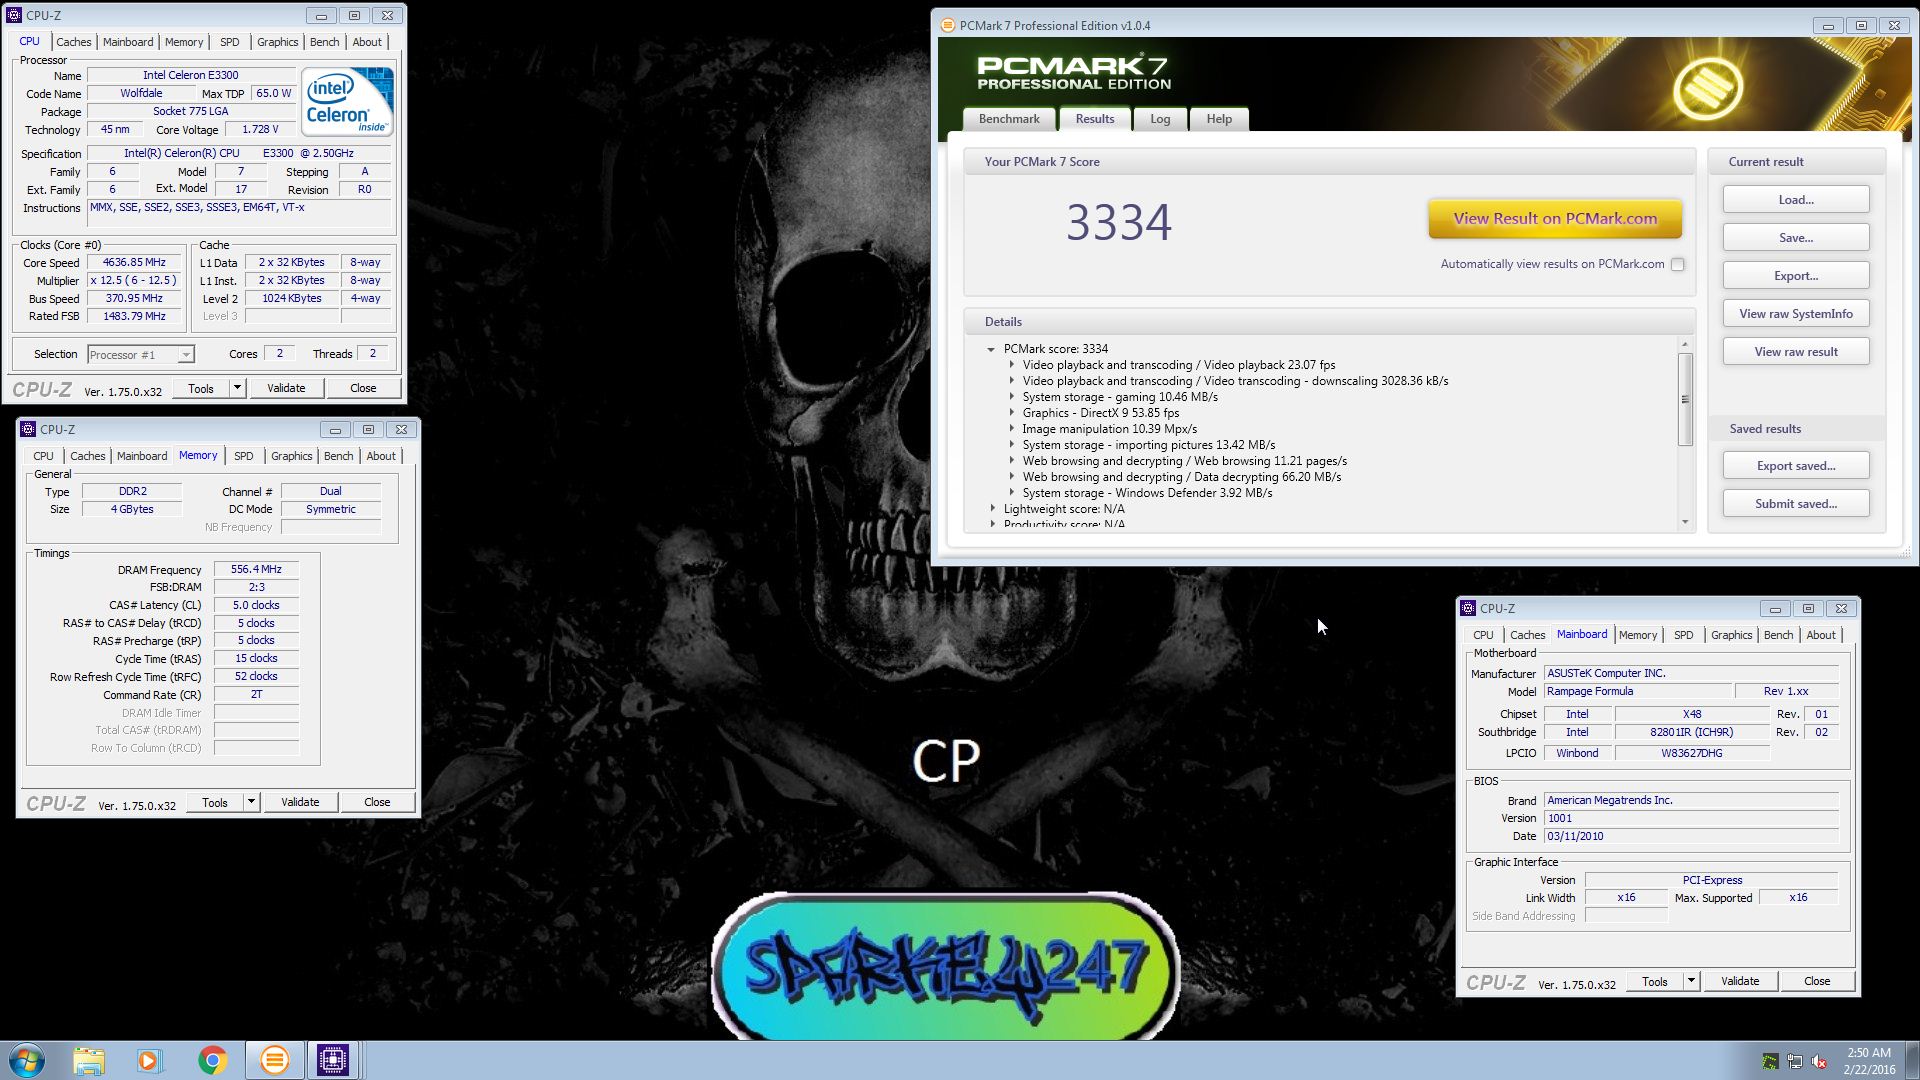Open Windows Explorer from the taskbar
This screenshot has height=1080, width=1920.
[x=89, y=1060]
